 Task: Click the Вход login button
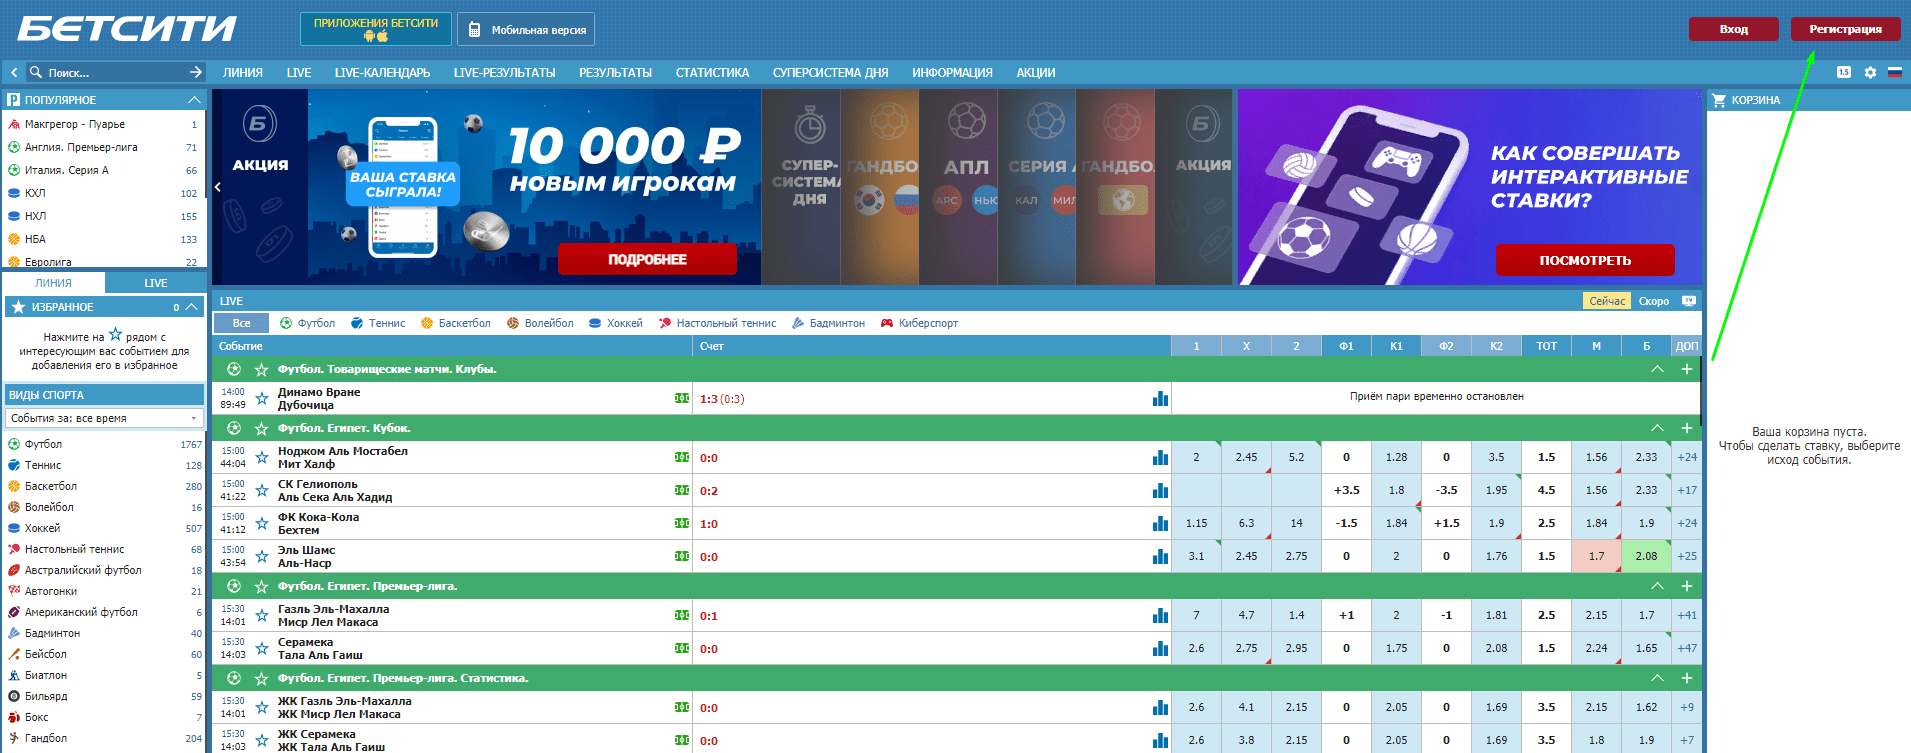tap(1734, 29)
